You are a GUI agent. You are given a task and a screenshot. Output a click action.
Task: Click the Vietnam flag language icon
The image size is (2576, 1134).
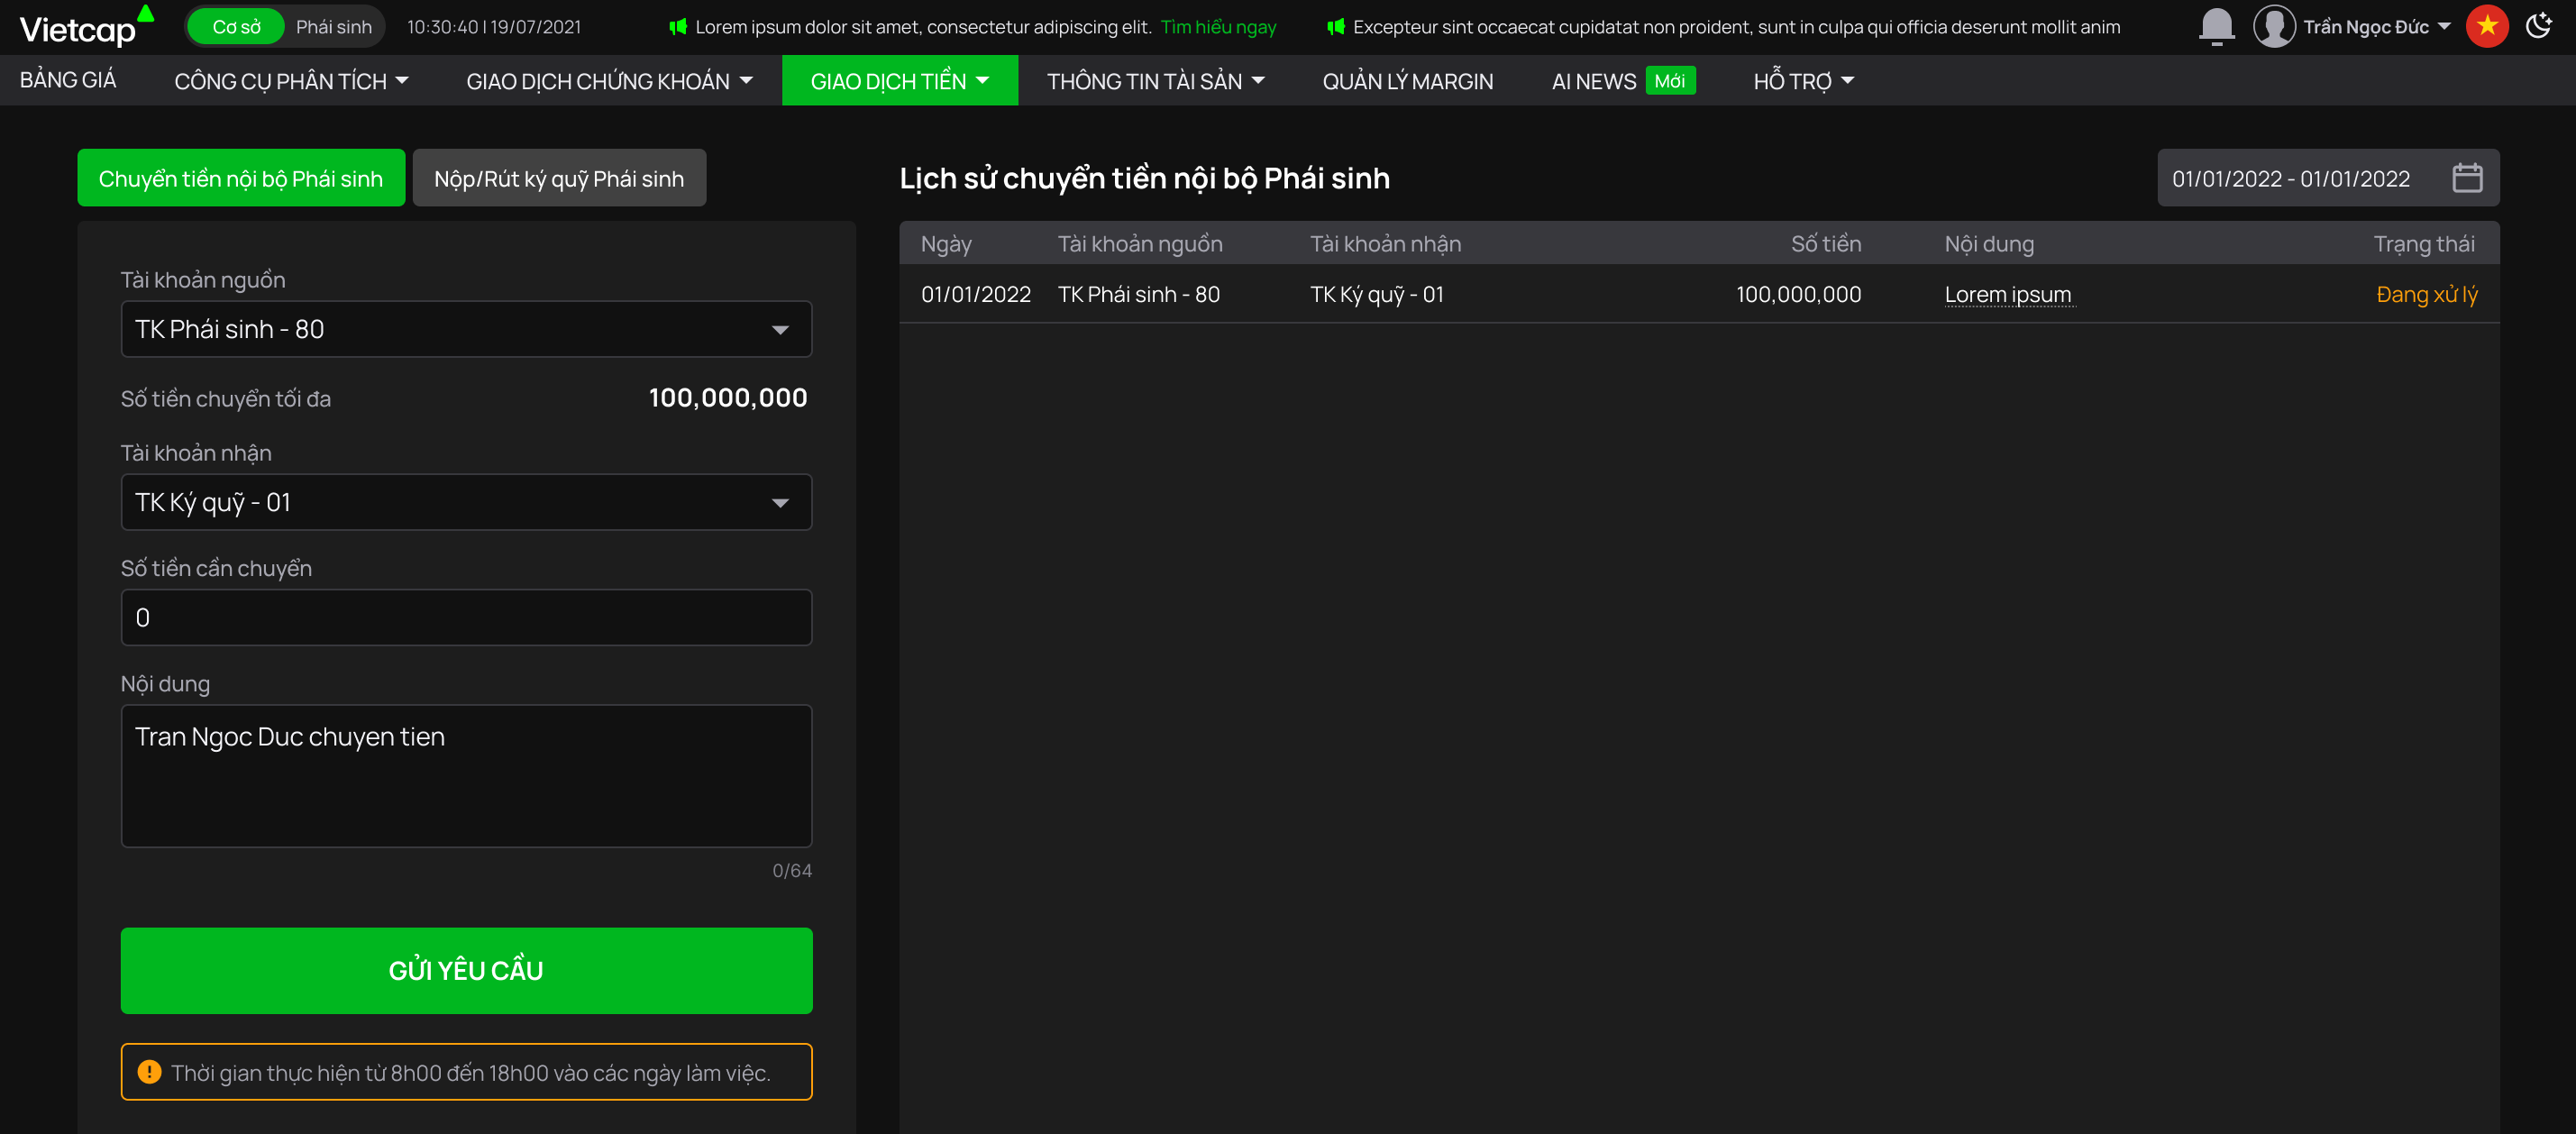point(2486,26)
